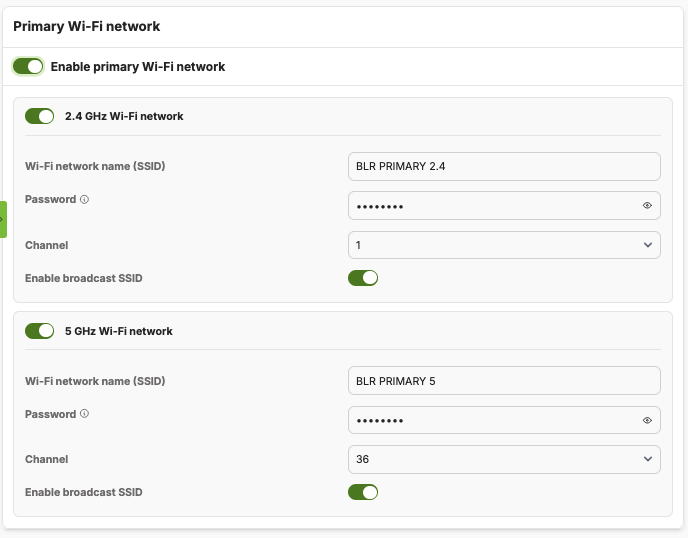
Task: Disable broadcast SSID for 5 GHz network
Action: (x=363, y=492)
